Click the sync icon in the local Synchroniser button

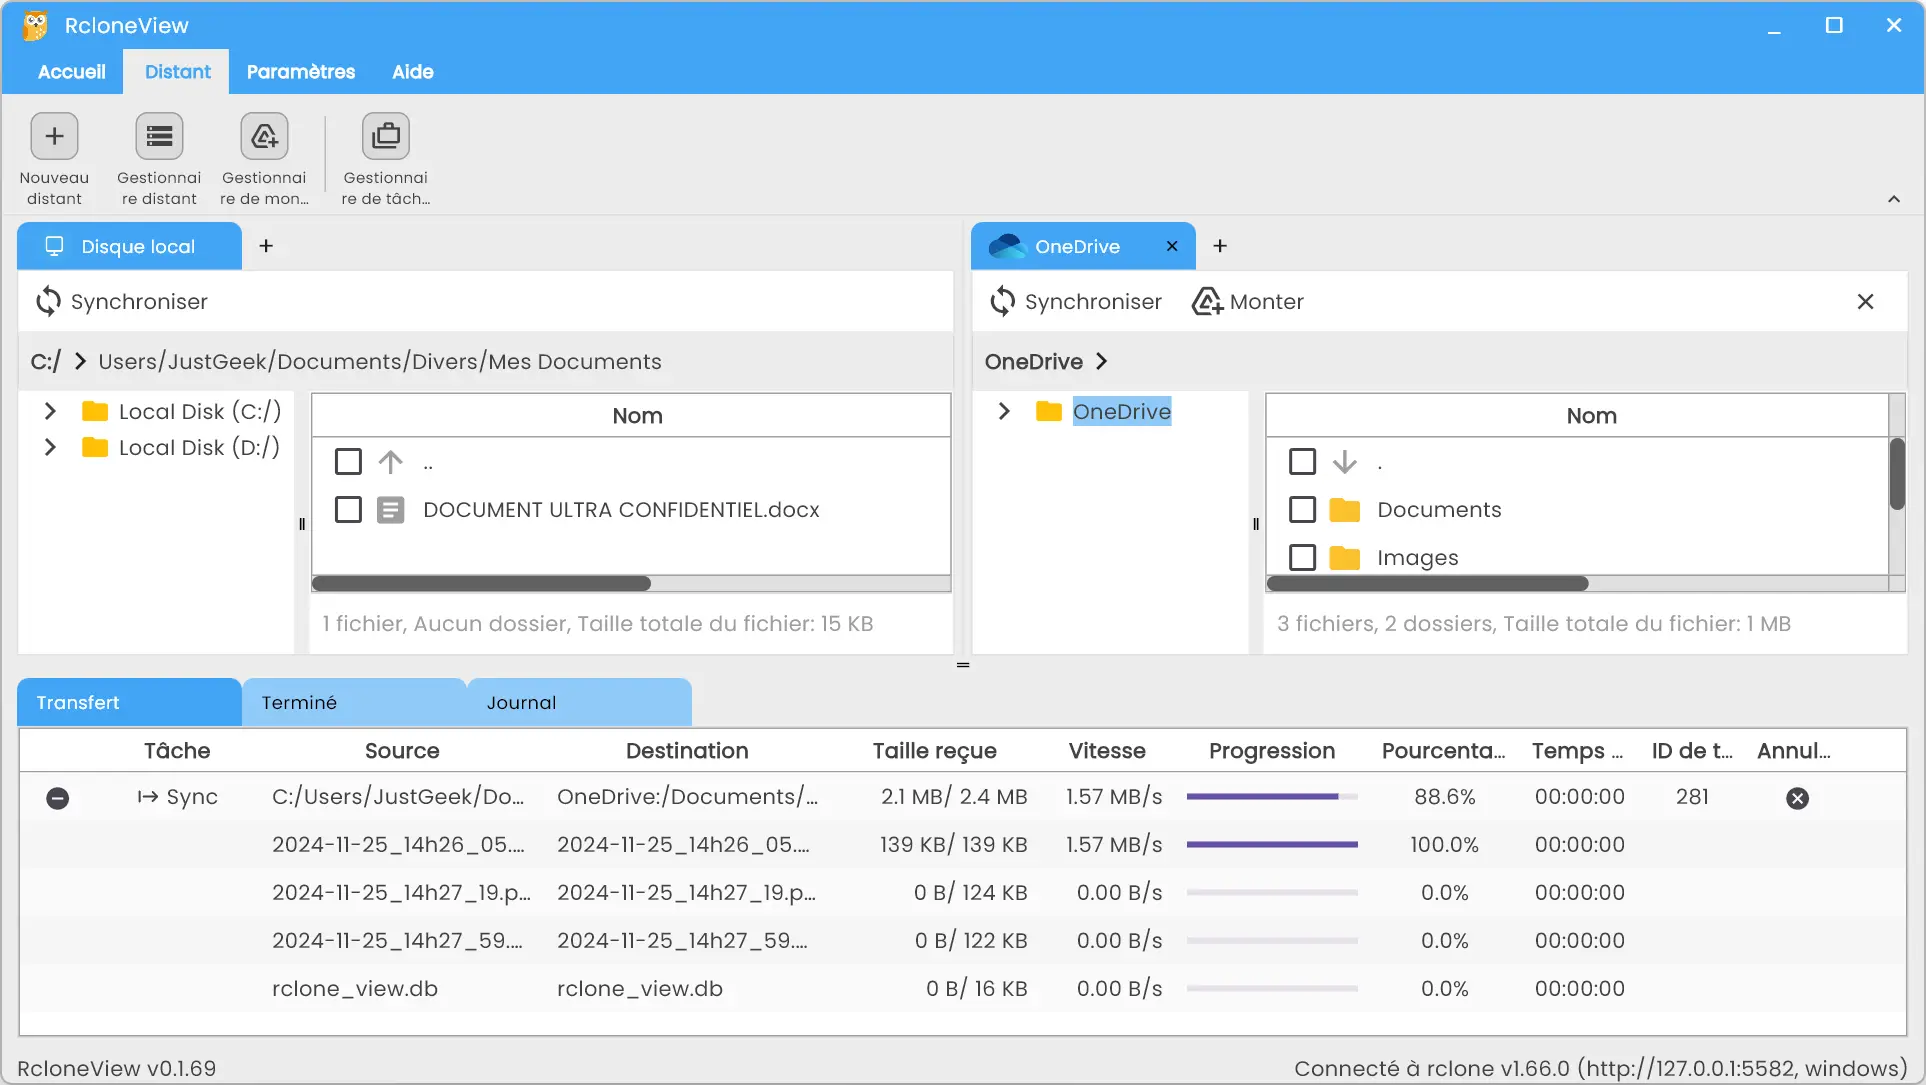[x=49, y=301]
